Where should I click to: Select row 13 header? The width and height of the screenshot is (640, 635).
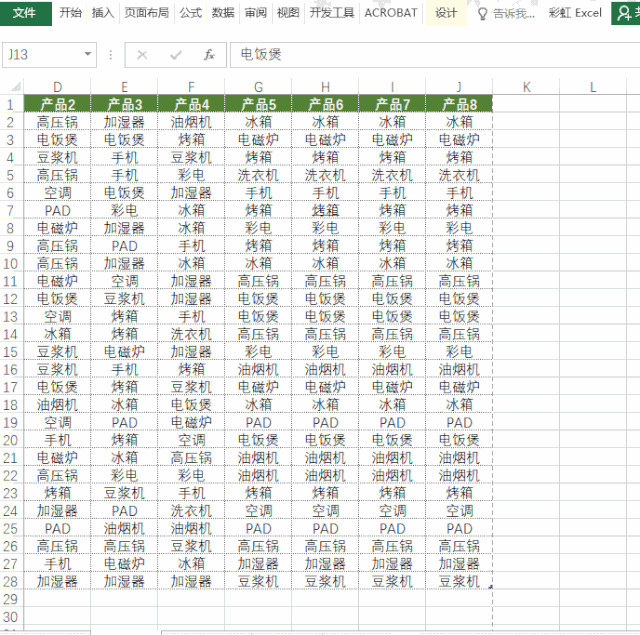(11, 317)
